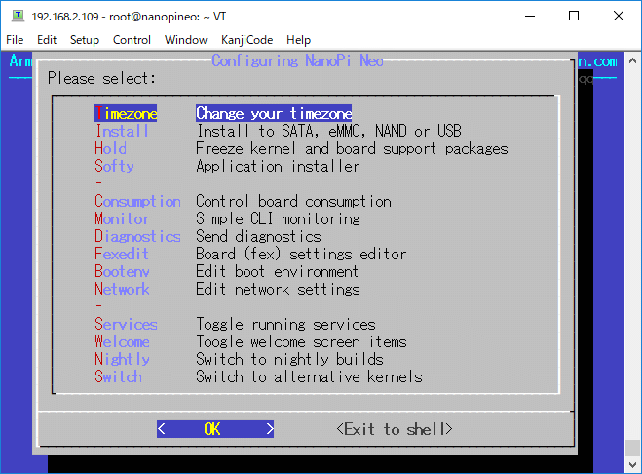Image resolution: width=642 pixels, height=474 pixels.
Task: Click the 'Please select:' prompt
Action: coord(102,78)
